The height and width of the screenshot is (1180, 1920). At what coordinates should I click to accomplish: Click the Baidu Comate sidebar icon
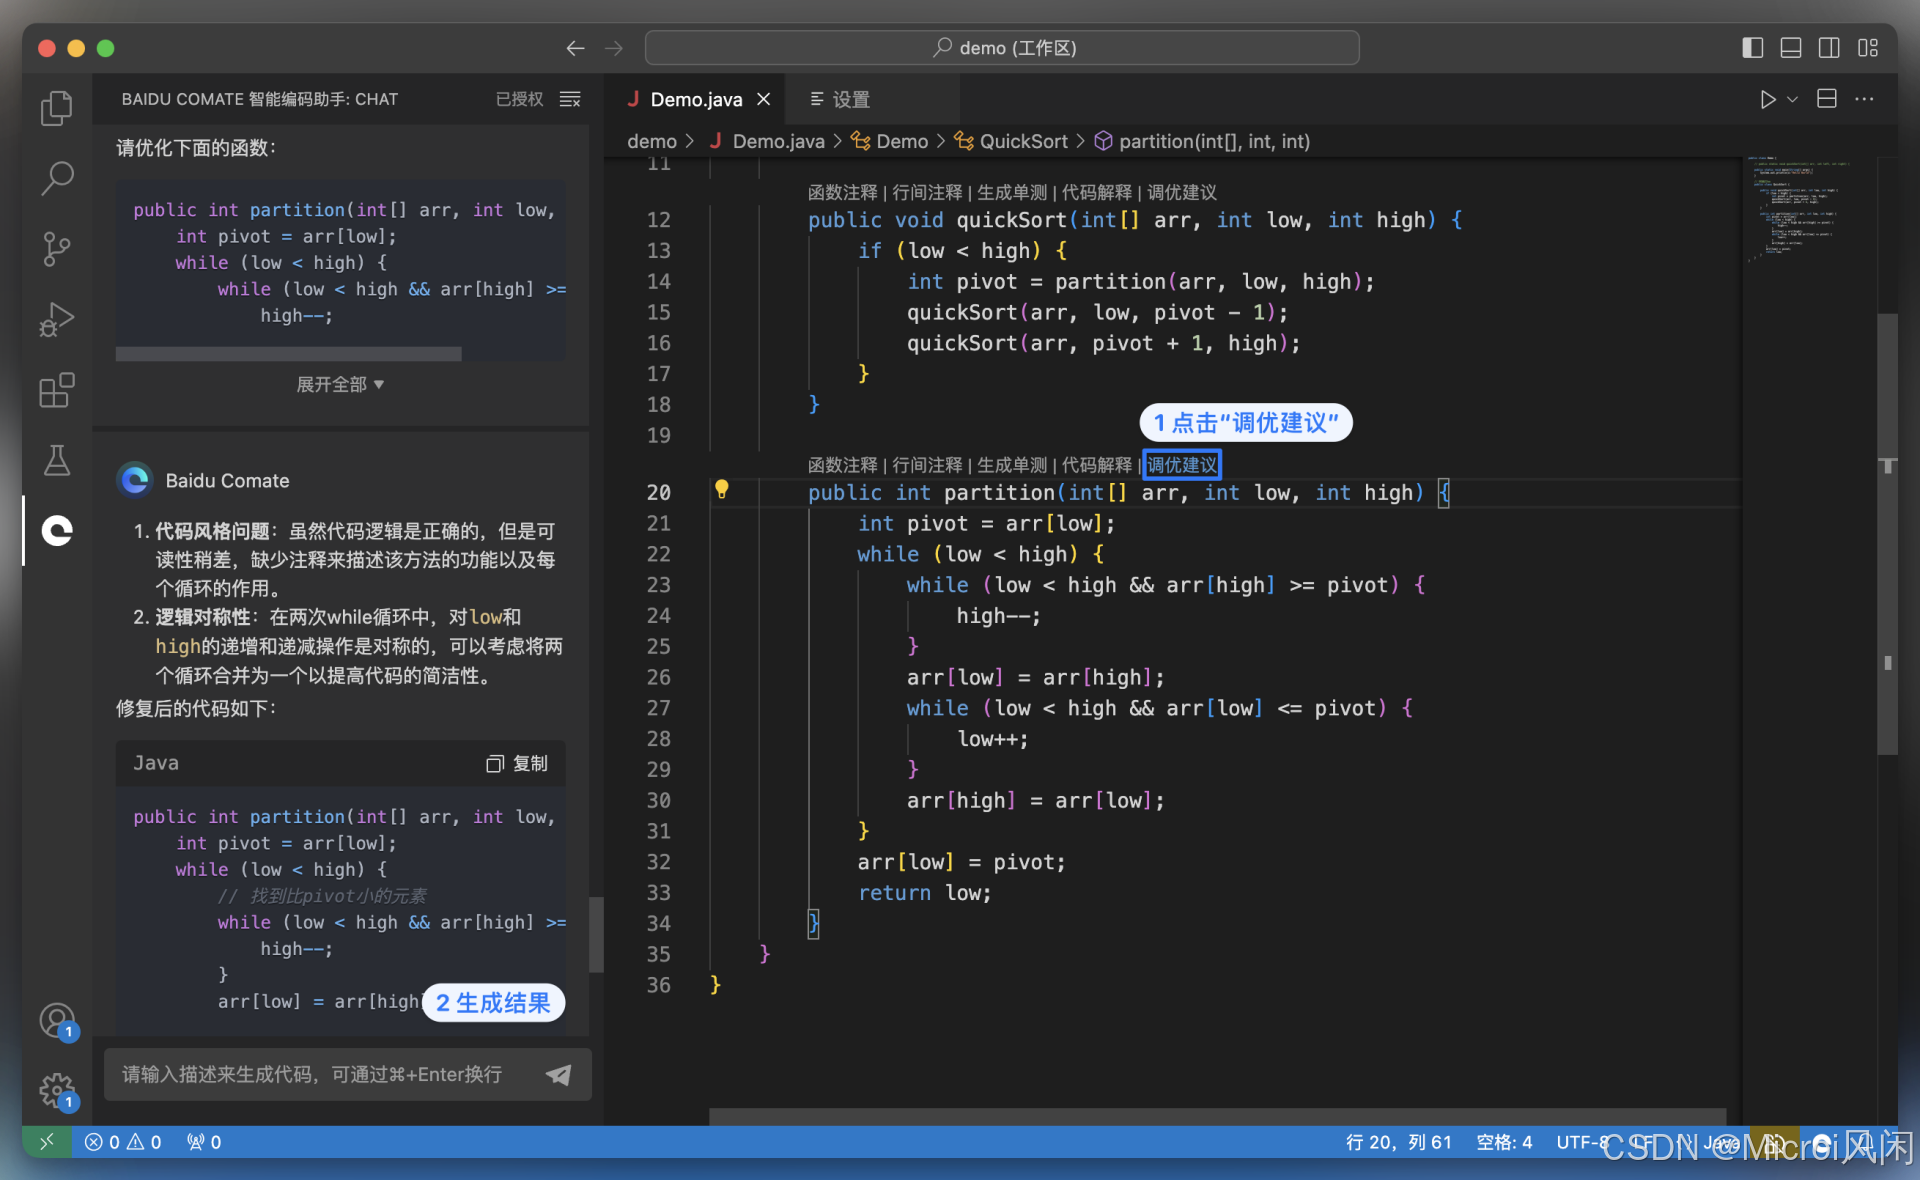pyautogui.click(x=57, y=530)
